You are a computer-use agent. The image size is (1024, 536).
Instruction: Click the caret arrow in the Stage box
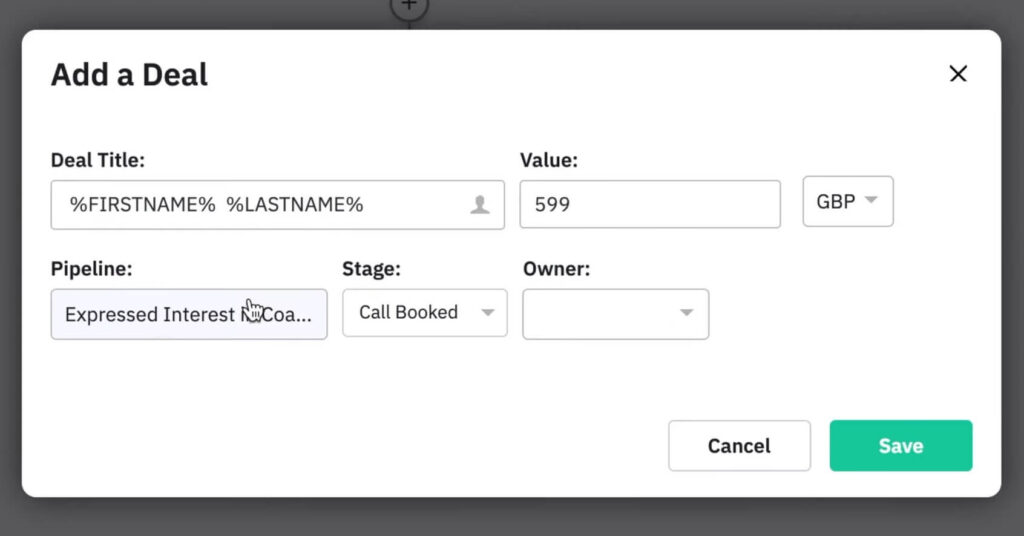pyautogui.click(x=487, y=313)
